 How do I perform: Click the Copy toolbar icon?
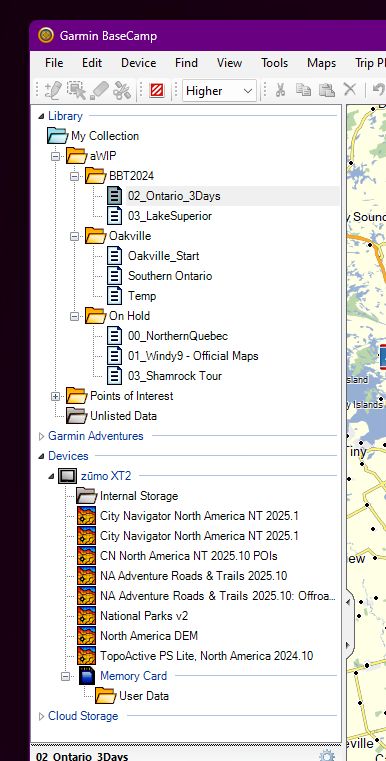pyautogui.click(x=304, y=90)
